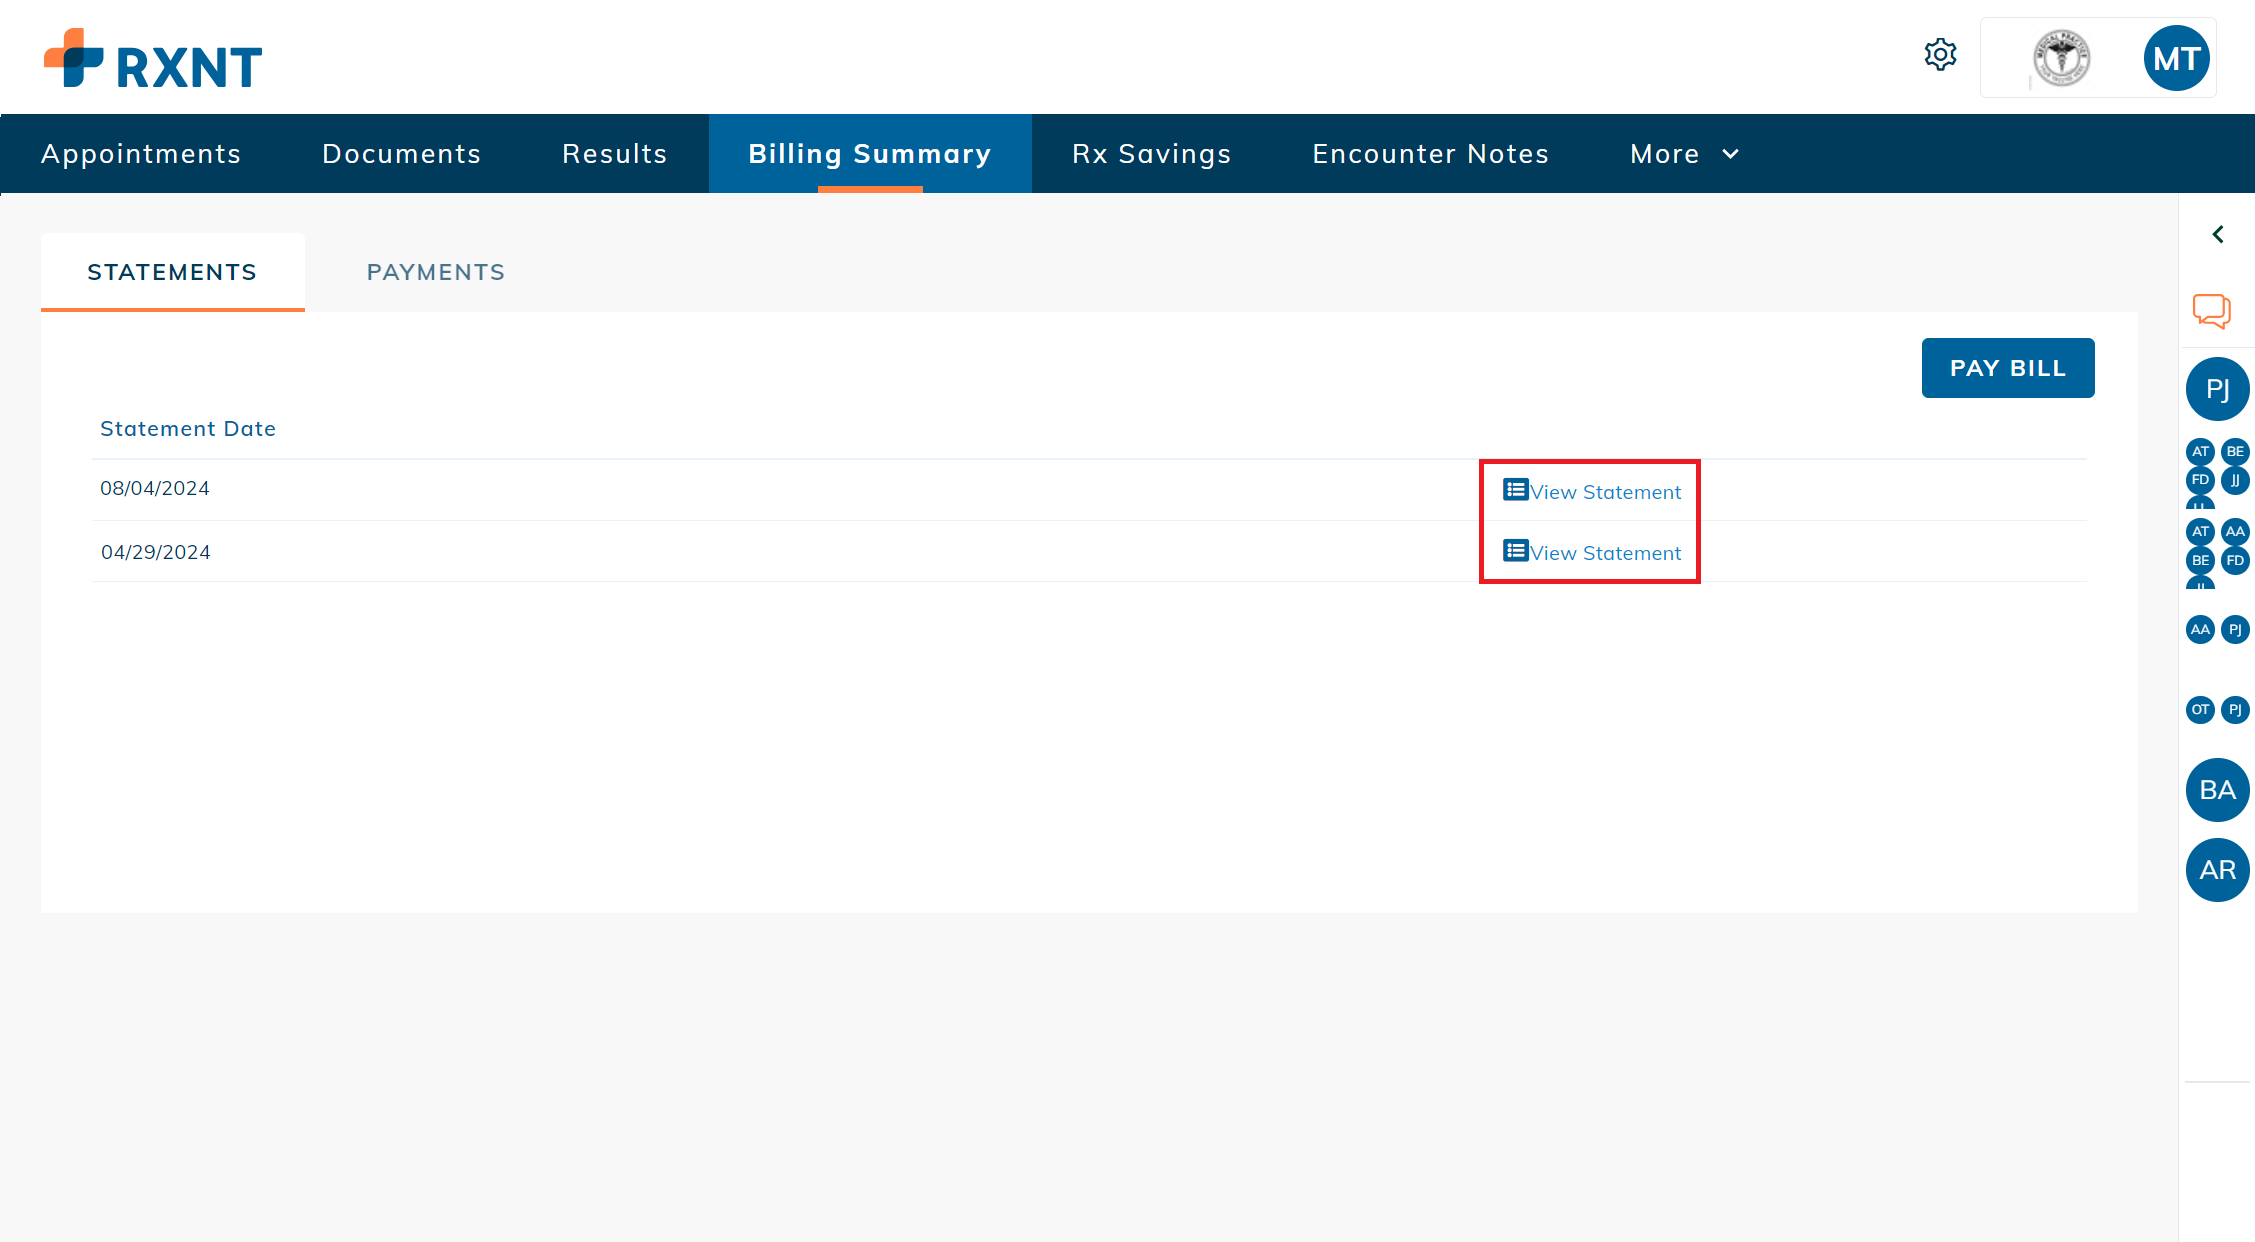Select the PJ conversation avatar in sidebar
Screen dimensions: 2255x1242
tap(2218, 389)
